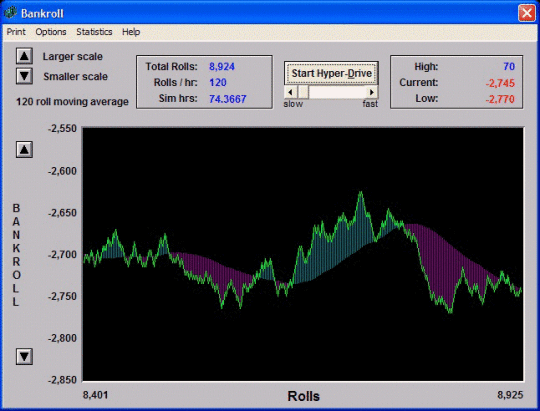Click the simulation speed slider thumb

pyautogui.click(x=303, y=92)
